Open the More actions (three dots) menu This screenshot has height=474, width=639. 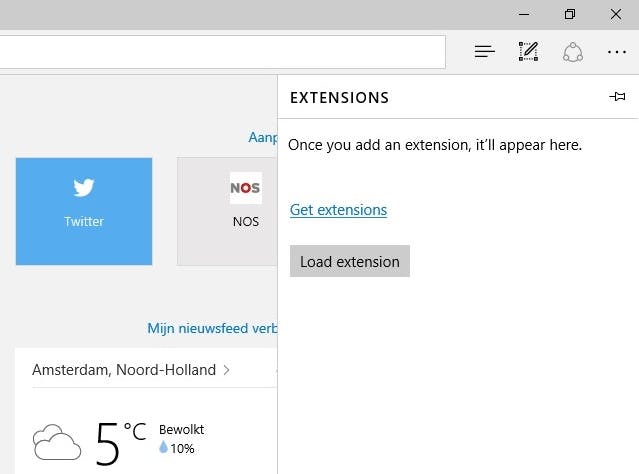pos(616,52)
